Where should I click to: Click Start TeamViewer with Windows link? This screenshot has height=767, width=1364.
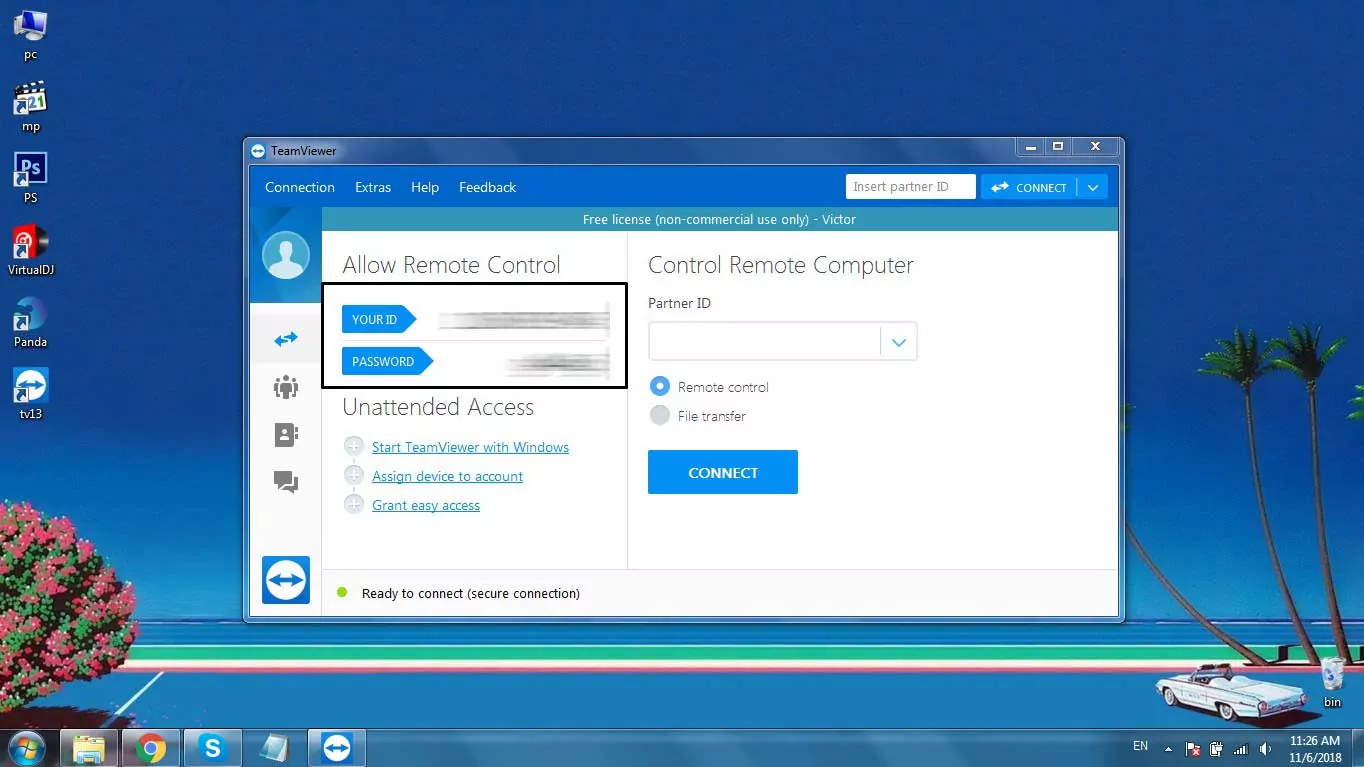pyautogui.click(x=470, y=447)
